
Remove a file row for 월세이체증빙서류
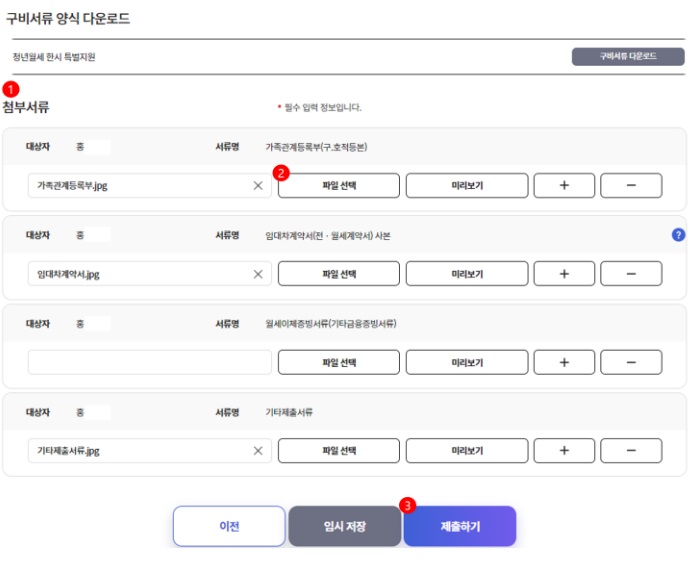tap(631, 362)
